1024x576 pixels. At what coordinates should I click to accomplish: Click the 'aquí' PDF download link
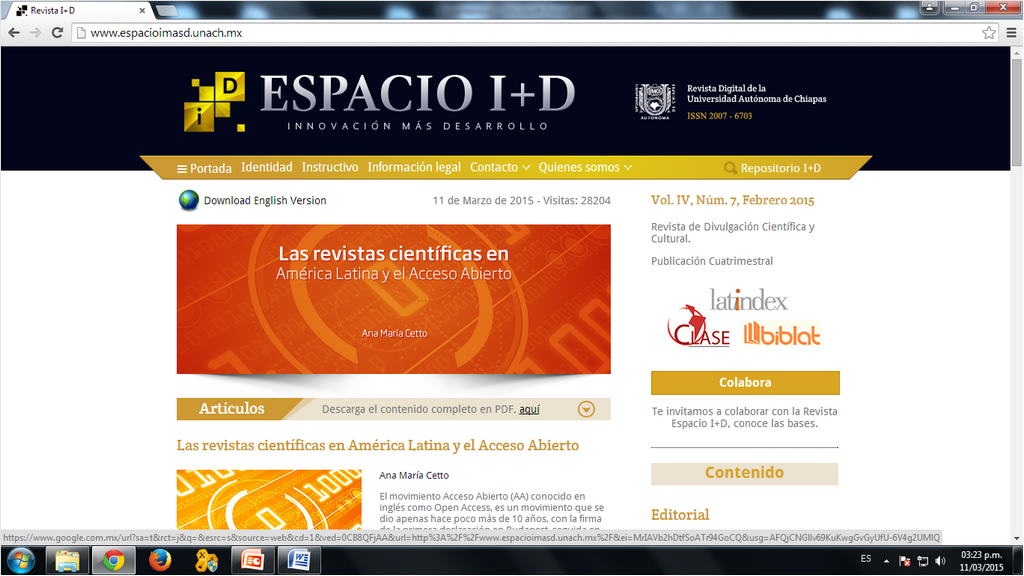point(529,409)
